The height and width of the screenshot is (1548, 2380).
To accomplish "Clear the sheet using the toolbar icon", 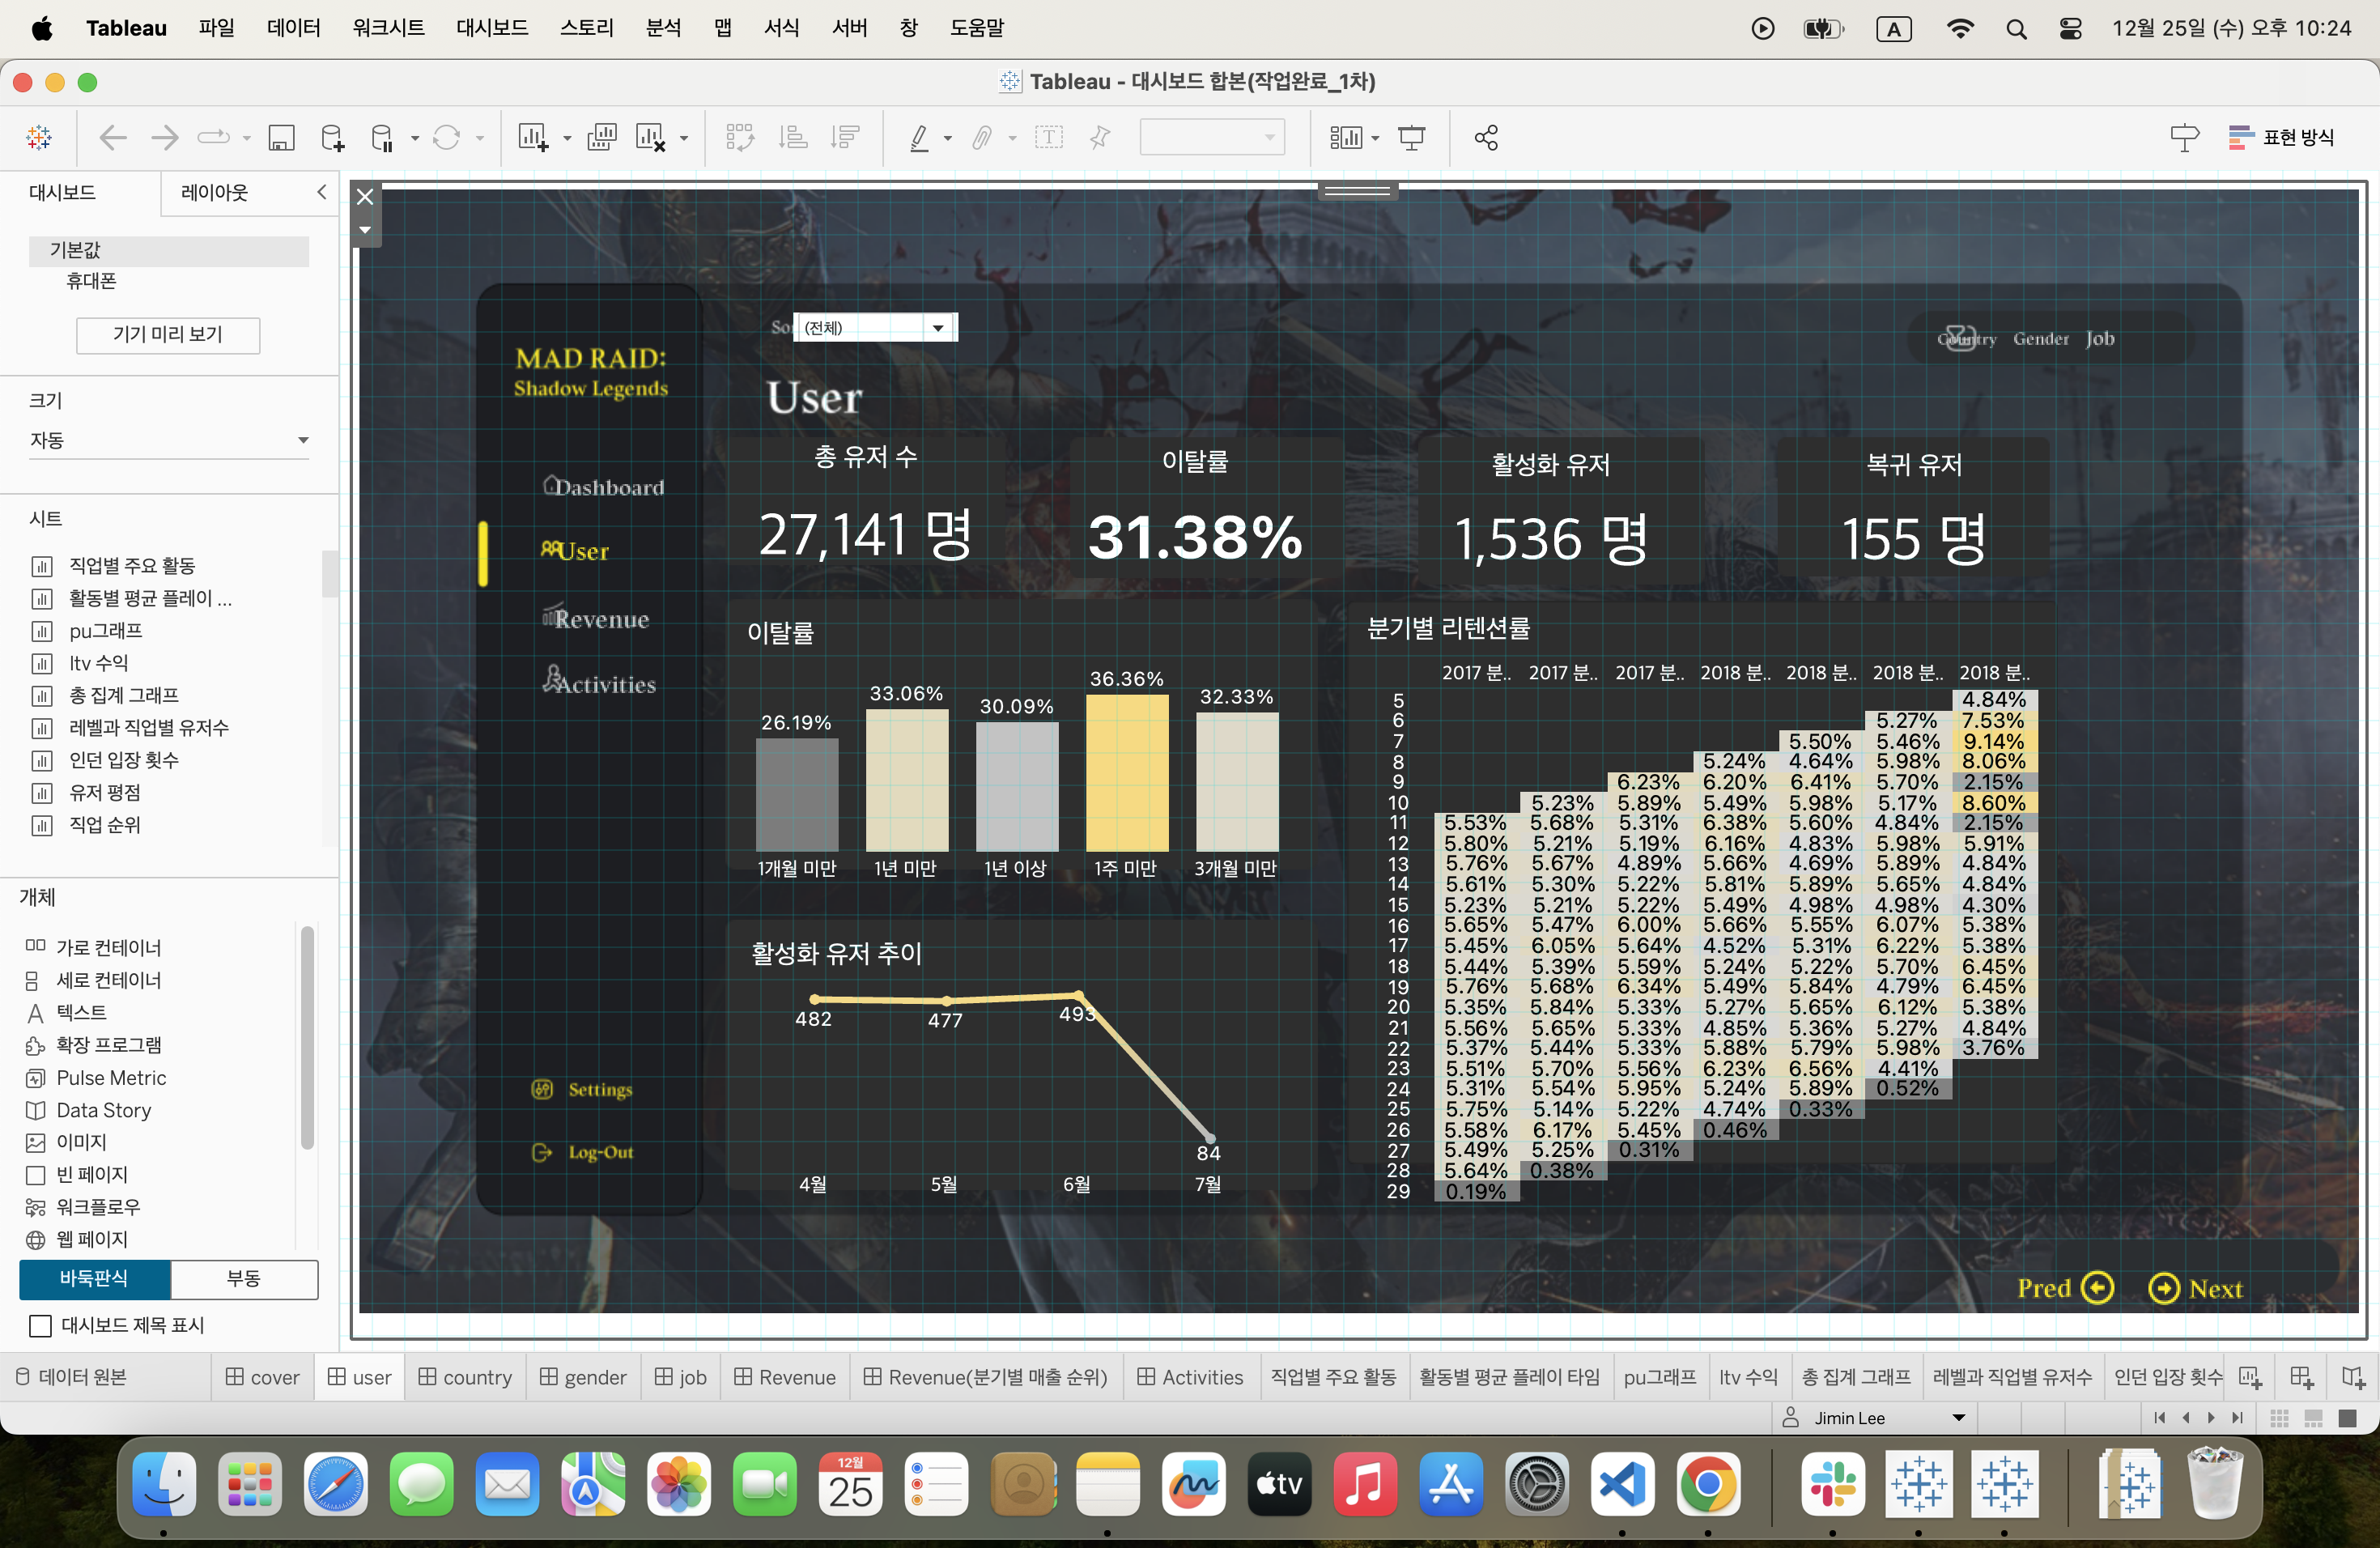I will 650,138.
